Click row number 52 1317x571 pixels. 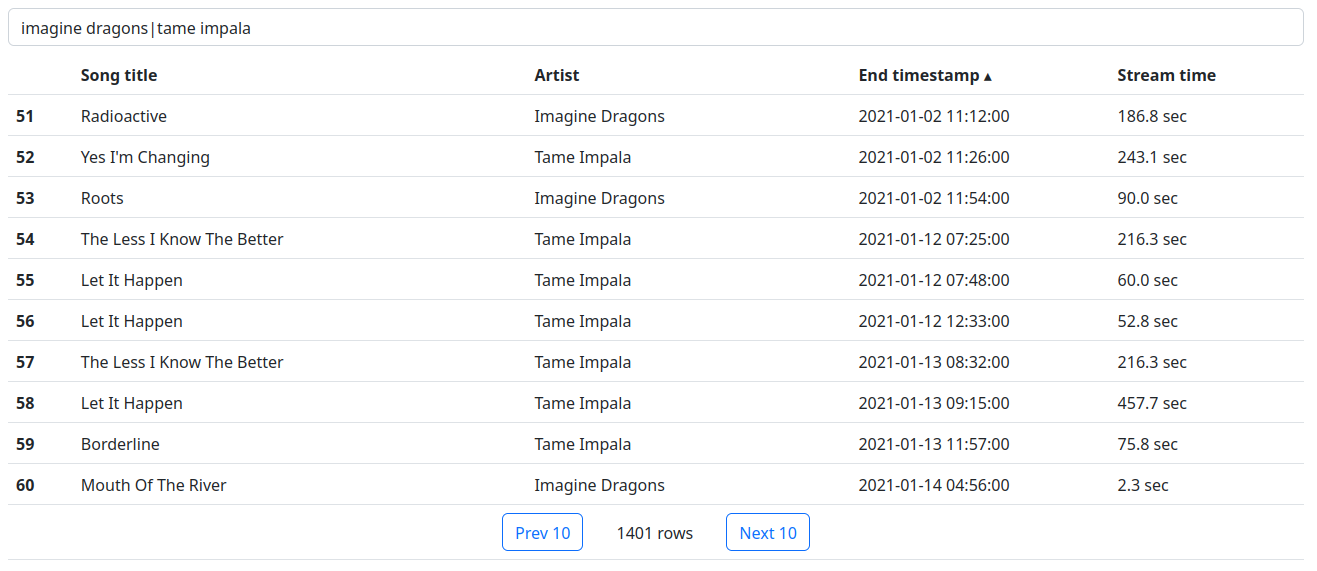(25, 157)
